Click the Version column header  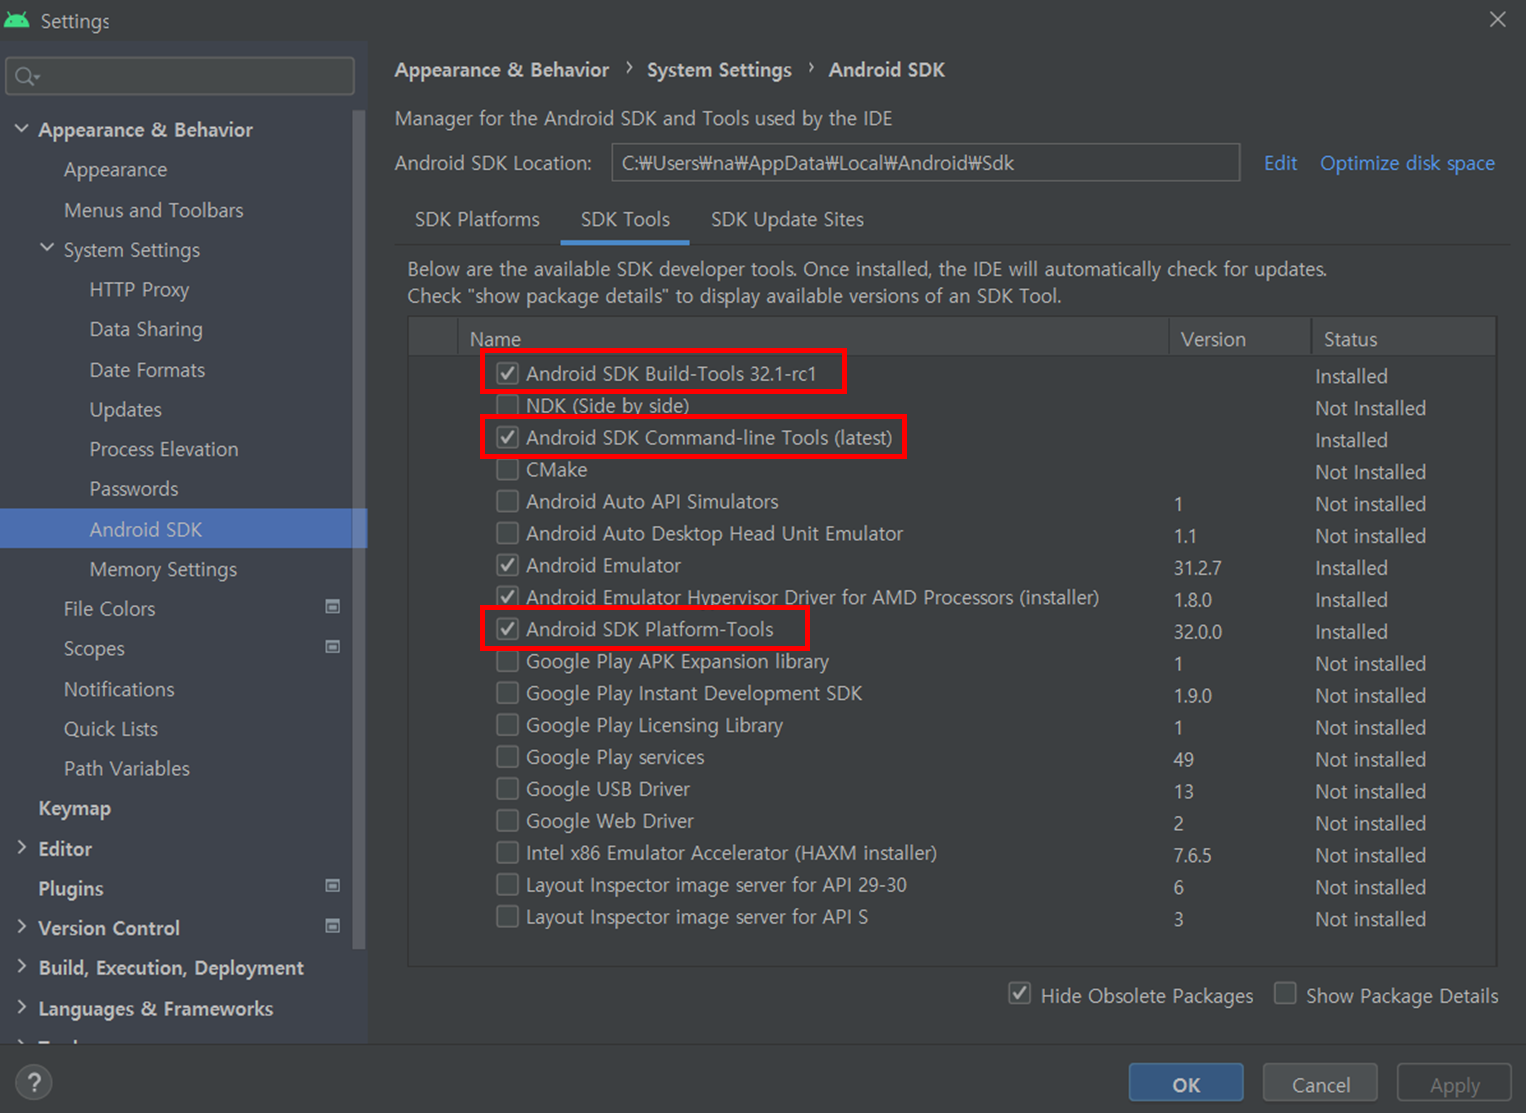[1240, 339]
